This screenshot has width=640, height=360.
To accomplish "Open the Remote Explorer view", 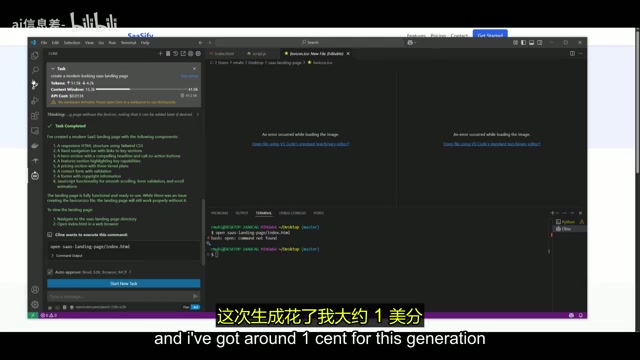I will (x=35, y=131).
